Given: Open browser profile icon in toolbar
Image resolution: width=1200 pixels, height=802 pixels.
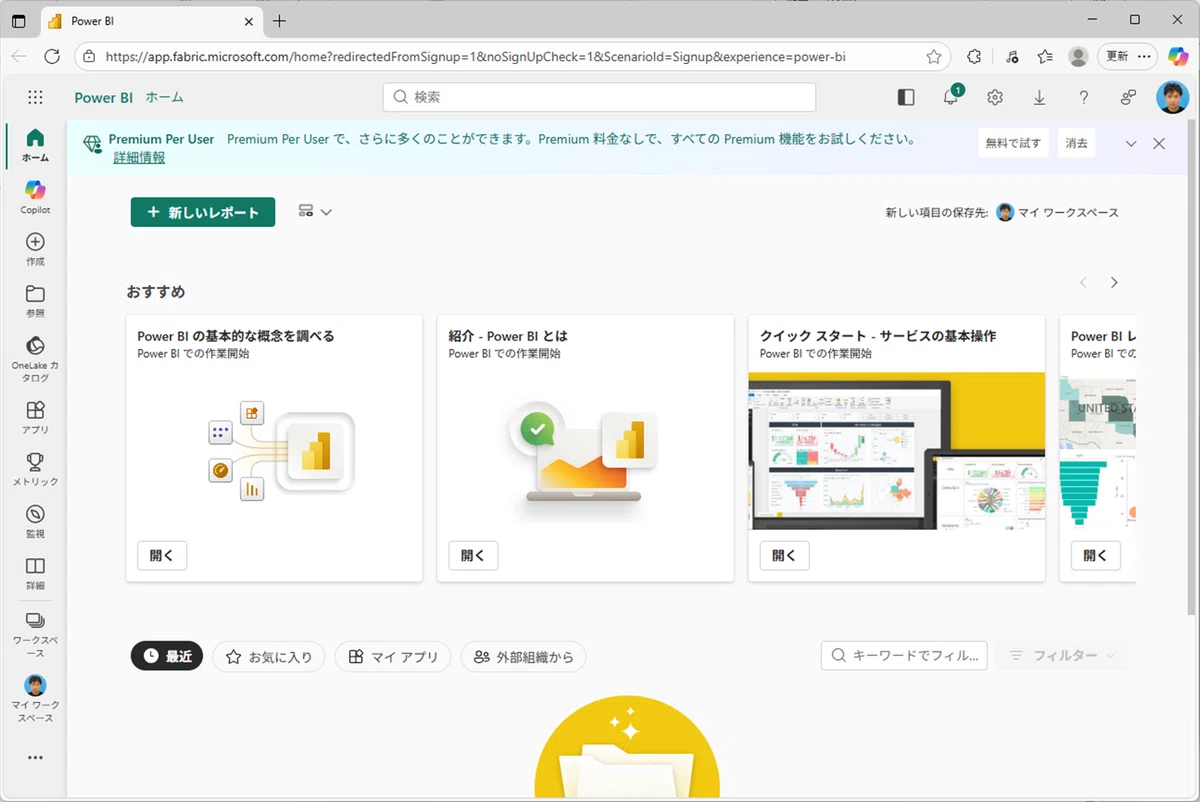Looking at the screenshot, I should [x=1078, y=57].
